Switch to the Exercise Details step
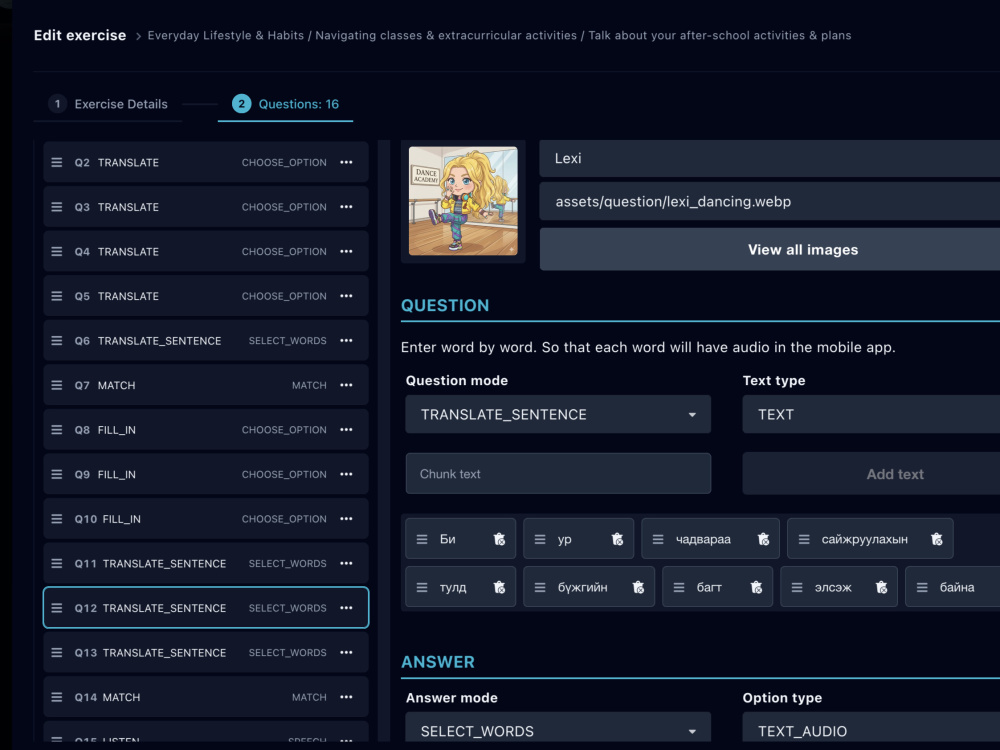The image size is (1000, 750). pyautogui.click(x=108, y=104)
